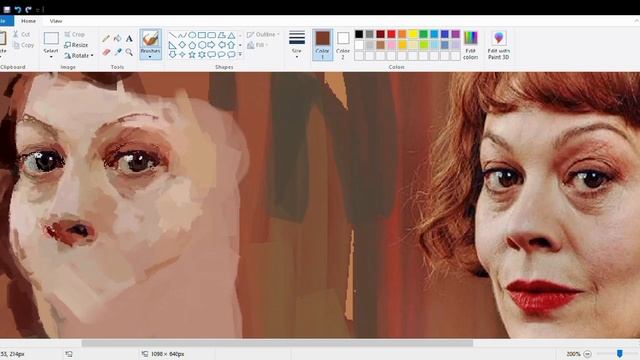
Task: Click the Resize button
Action: tap(76, 45)
